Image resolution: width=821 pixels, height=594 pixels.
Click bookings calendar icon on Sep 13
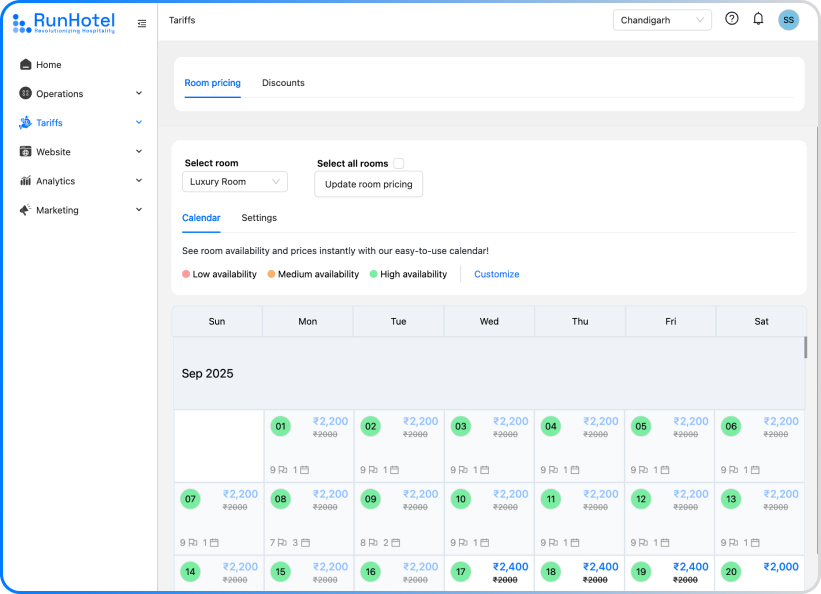[x=755, y=543]
